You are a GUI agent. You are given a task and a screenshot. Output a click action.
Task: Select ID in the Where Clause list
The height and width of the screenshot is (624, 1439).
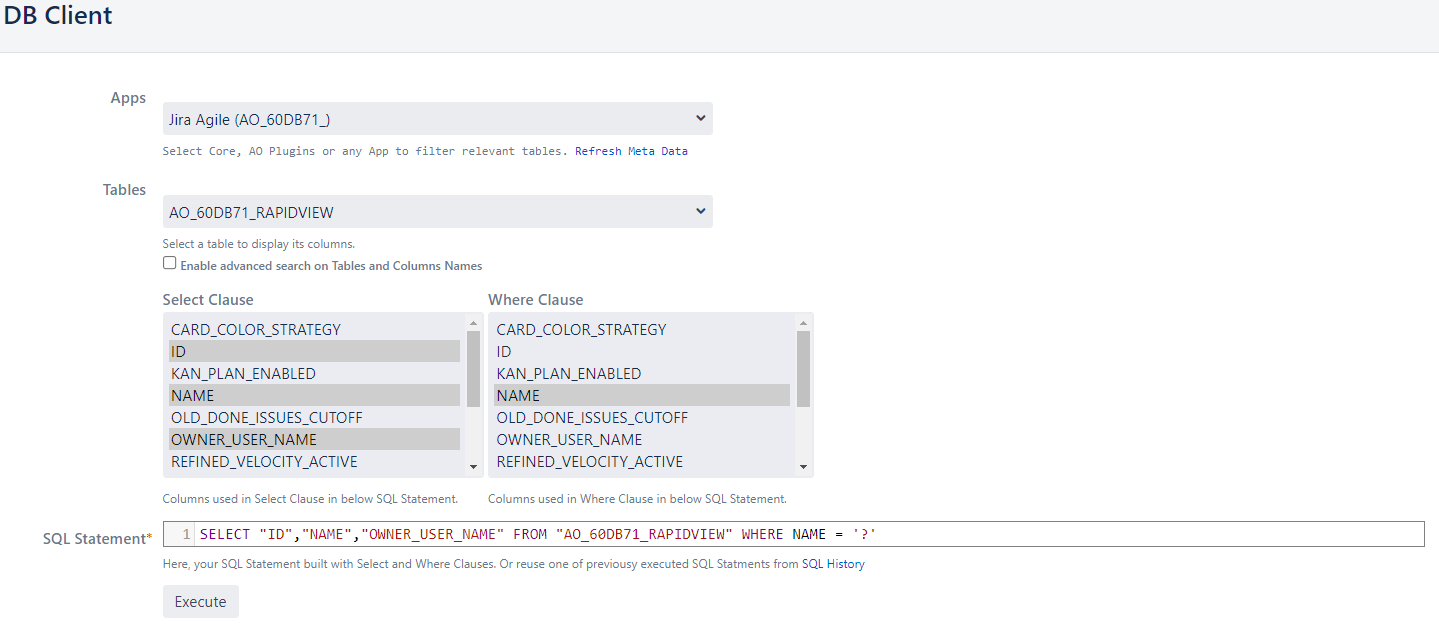tap(504, 352)
